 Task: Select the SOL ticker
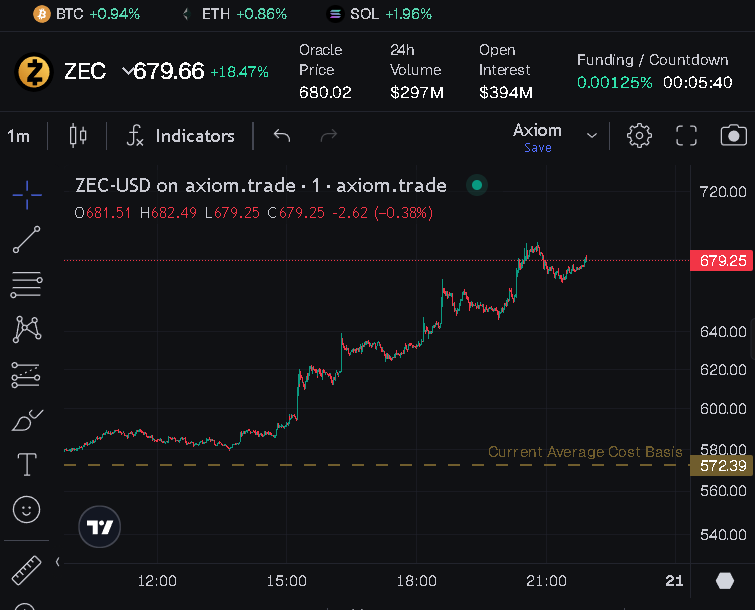[379, 14]
